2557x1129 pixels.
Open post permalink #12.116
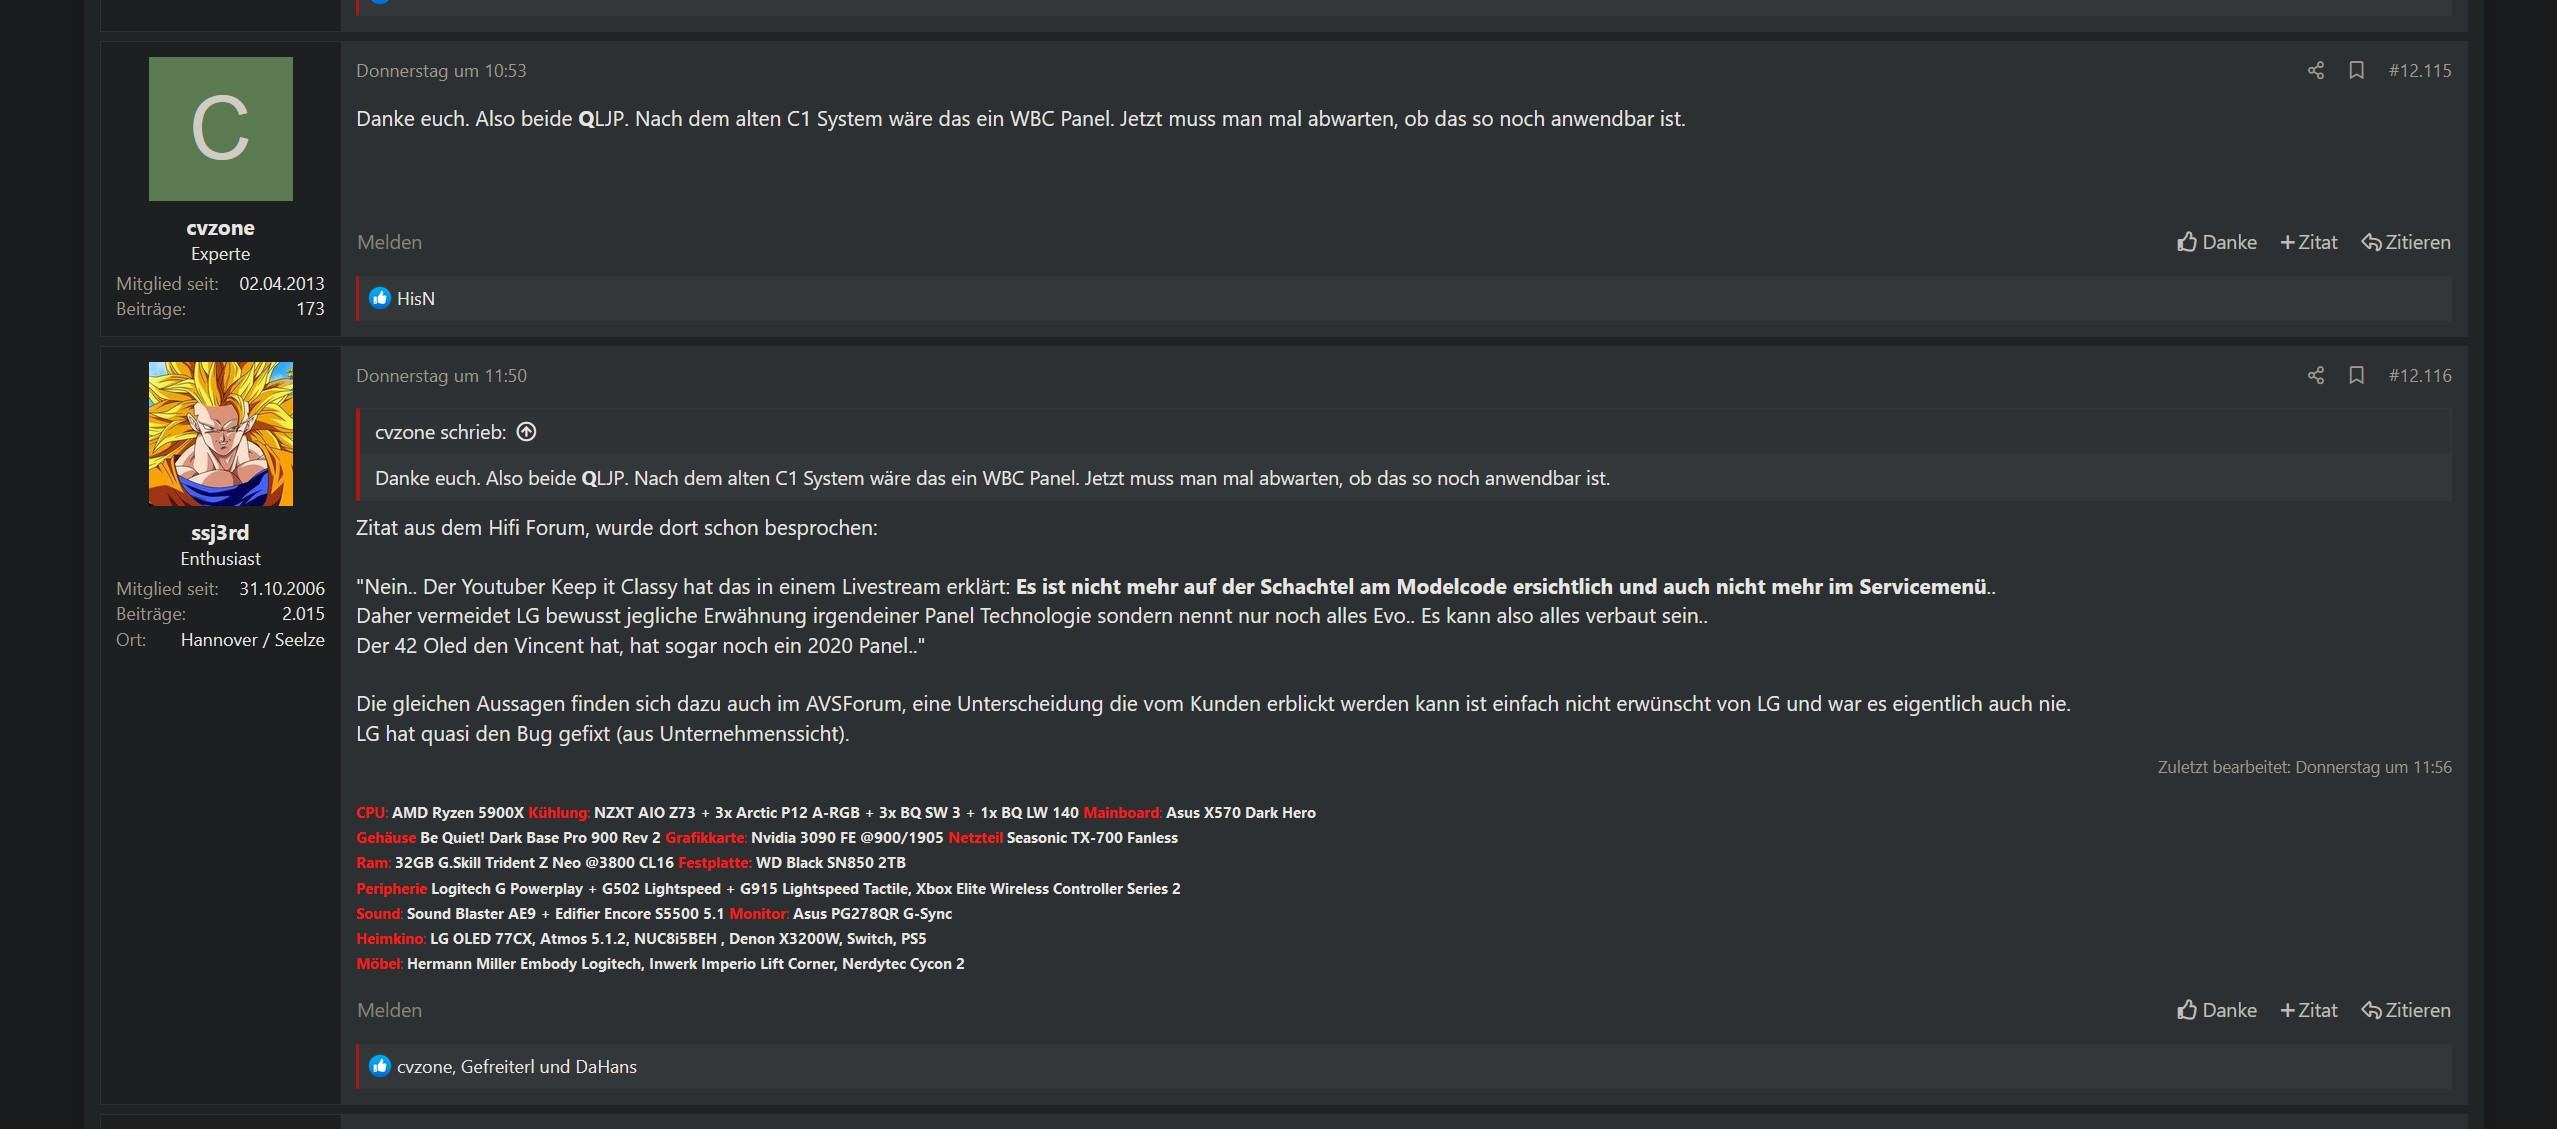(x=2420, y=375)
